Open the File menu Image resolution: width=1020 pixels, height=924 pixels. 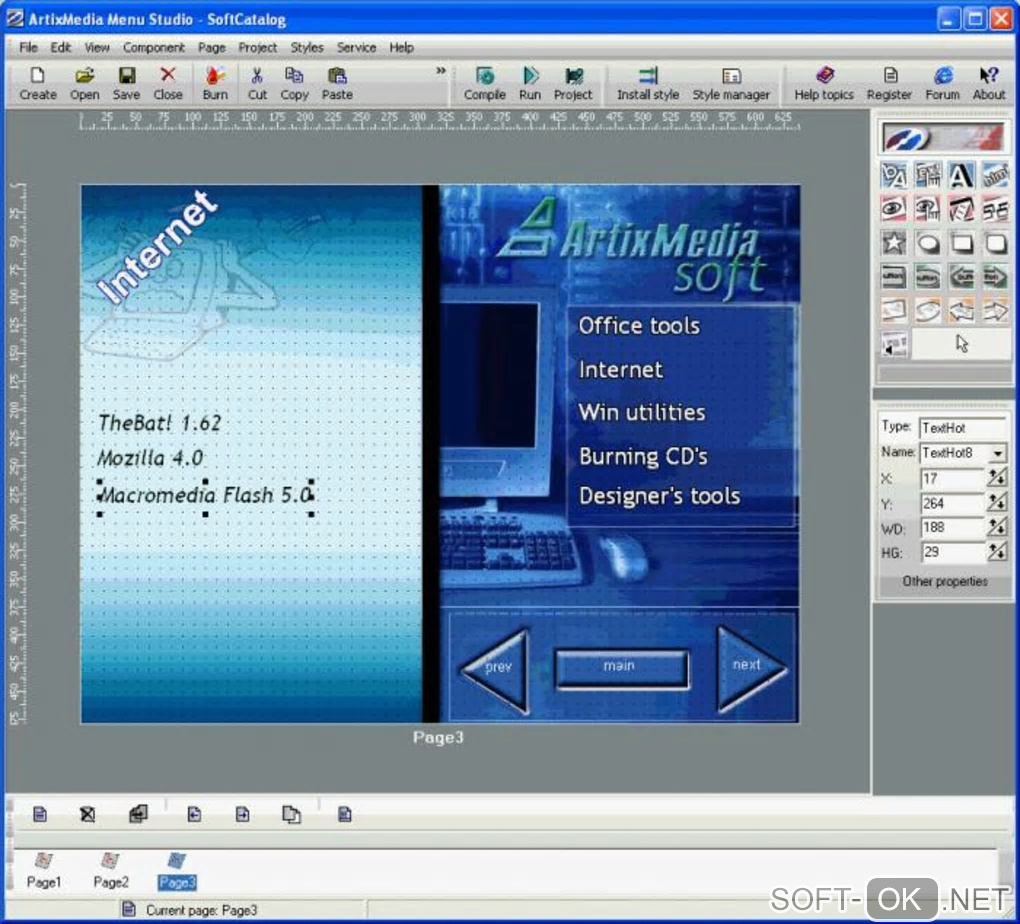coord(28,48)
